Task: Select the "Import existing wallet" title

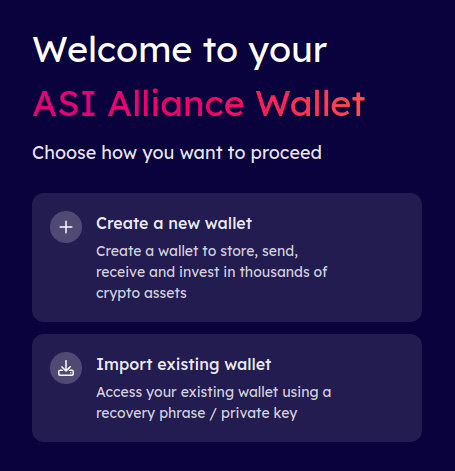Action: 184,364
